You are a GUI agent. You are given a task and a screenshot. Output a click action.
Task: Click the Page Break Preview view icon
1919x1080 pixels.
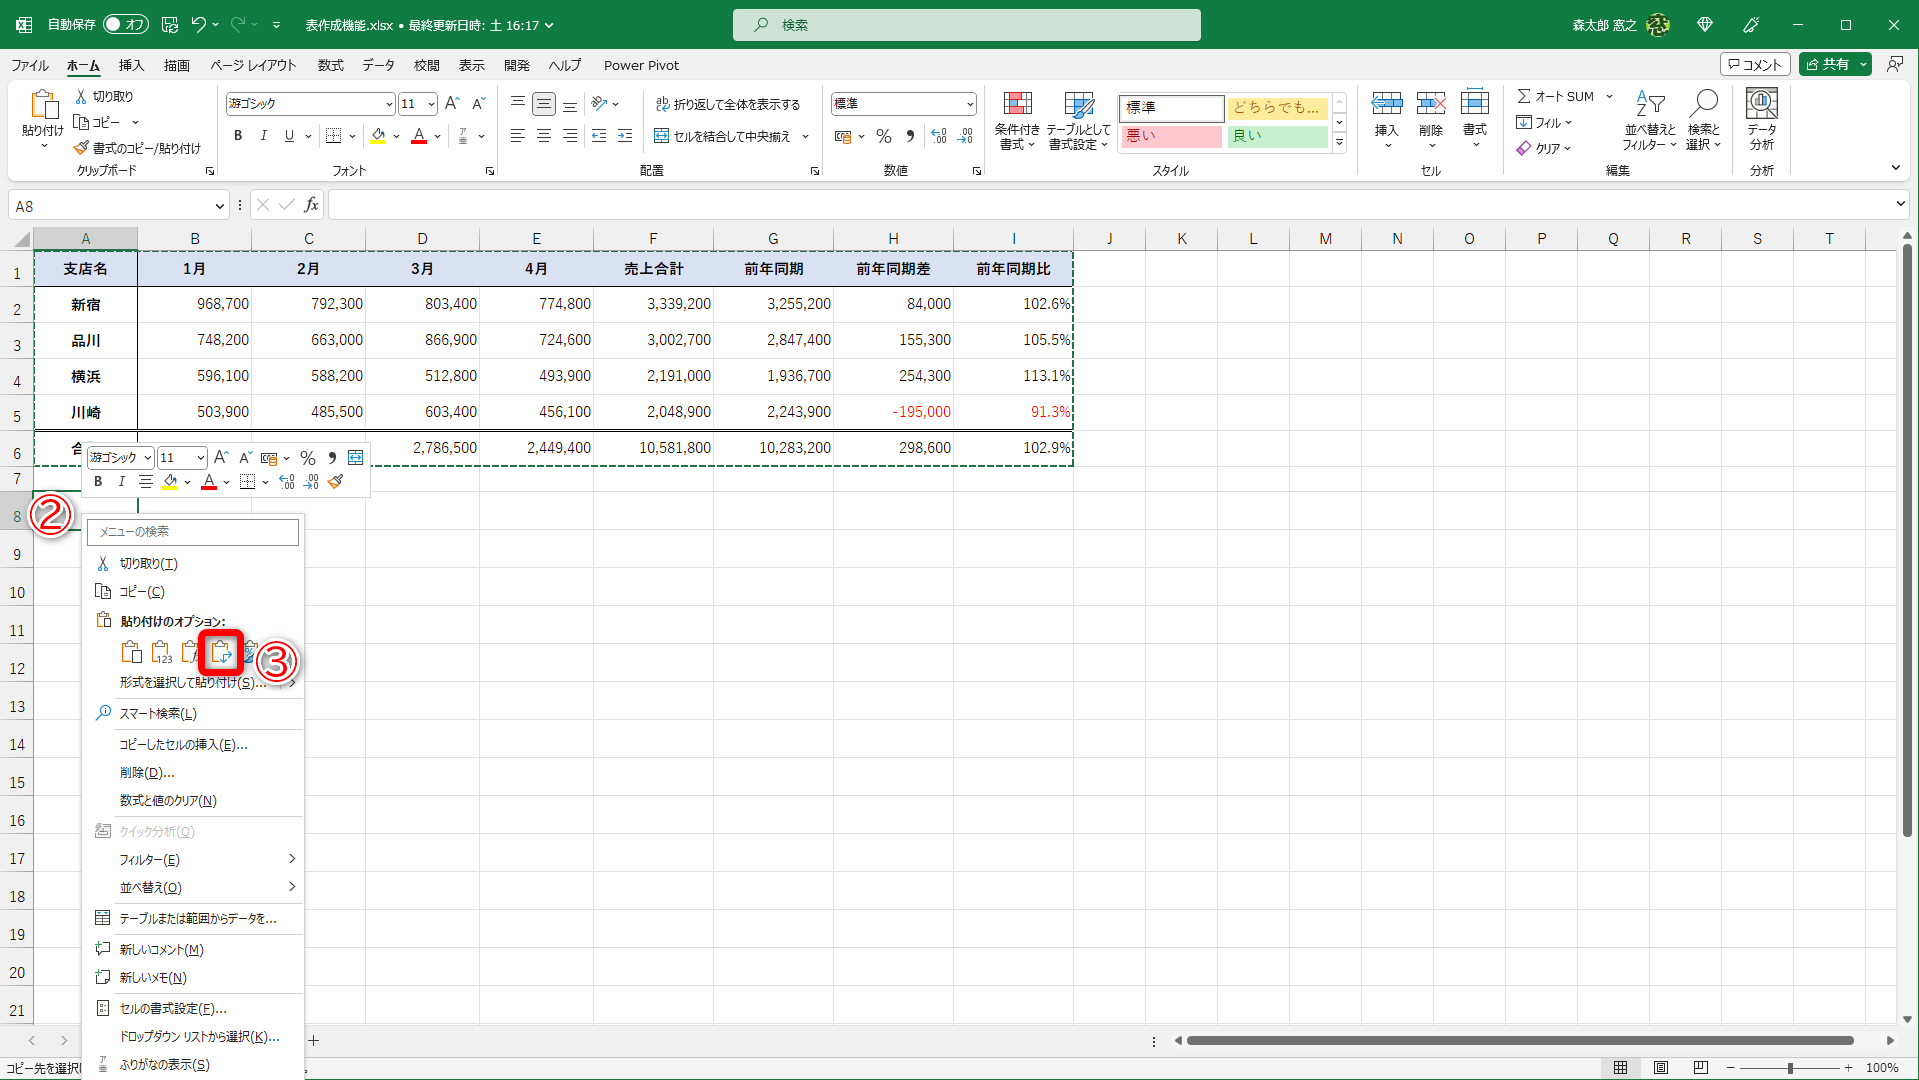click(x=1701, y=1068)
